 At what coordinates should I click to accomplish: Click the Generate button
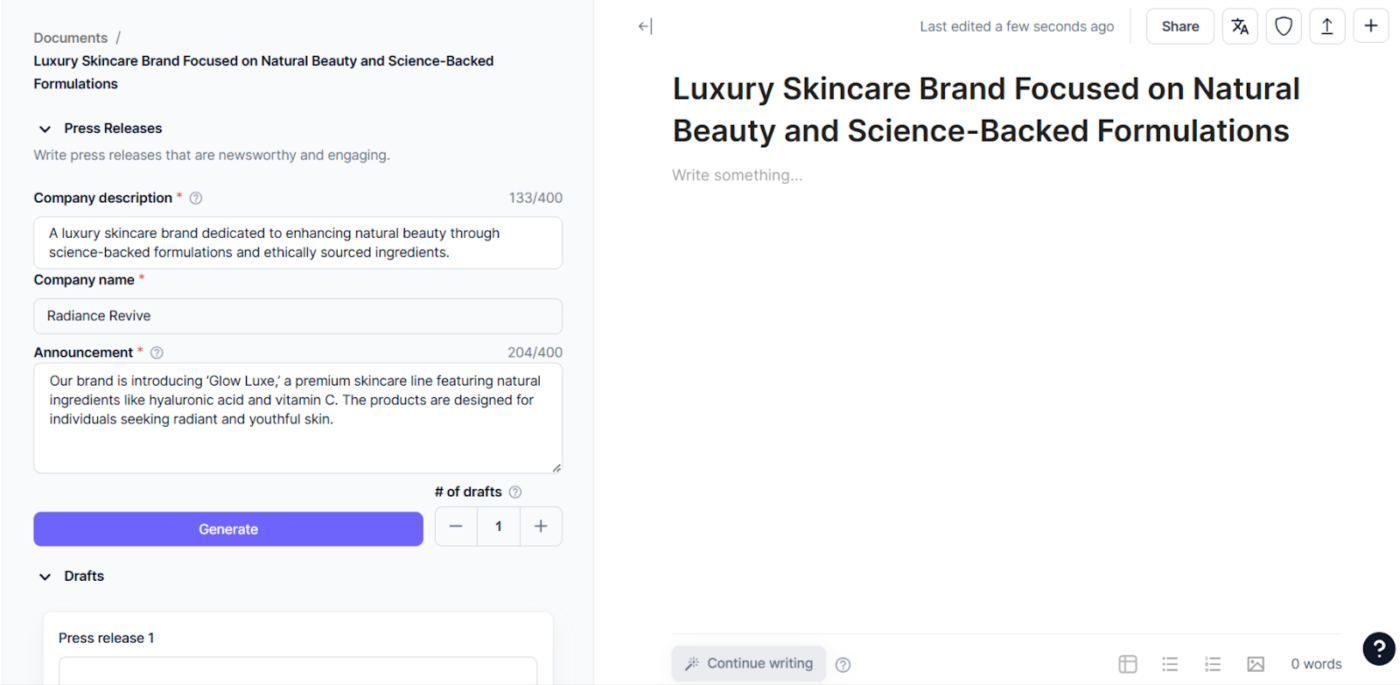point(228,529)
